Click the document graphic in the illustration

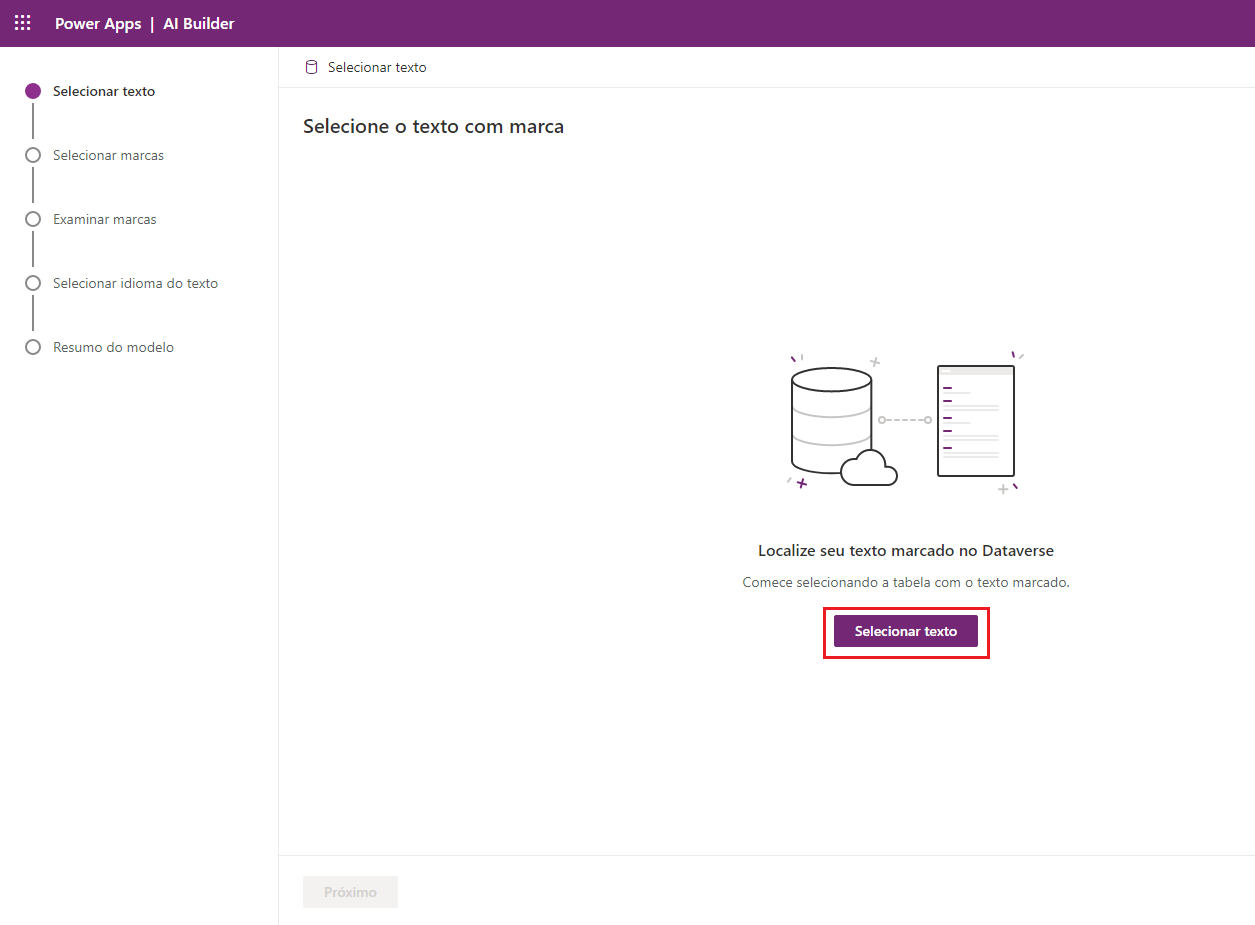tap(975, 420)
